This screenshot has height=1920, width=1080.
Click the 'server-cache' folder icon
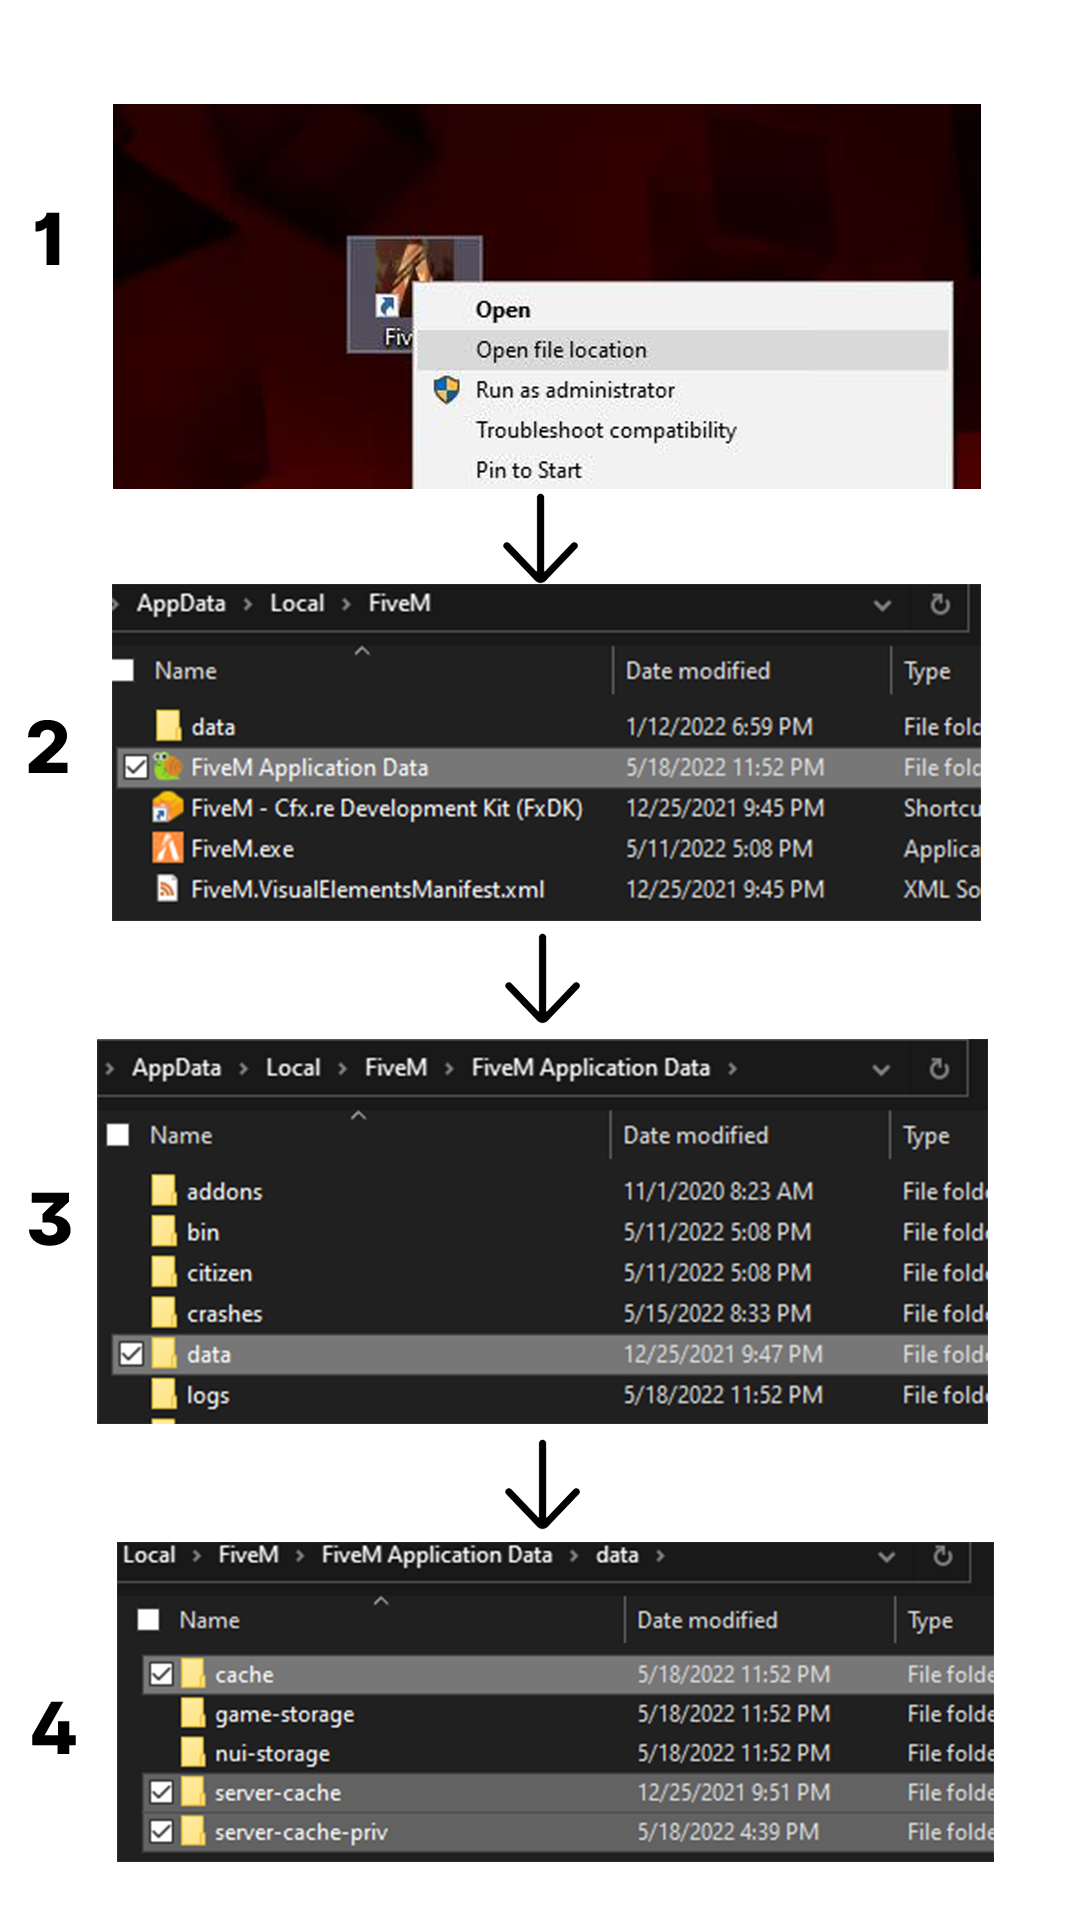click(193, 1792)
